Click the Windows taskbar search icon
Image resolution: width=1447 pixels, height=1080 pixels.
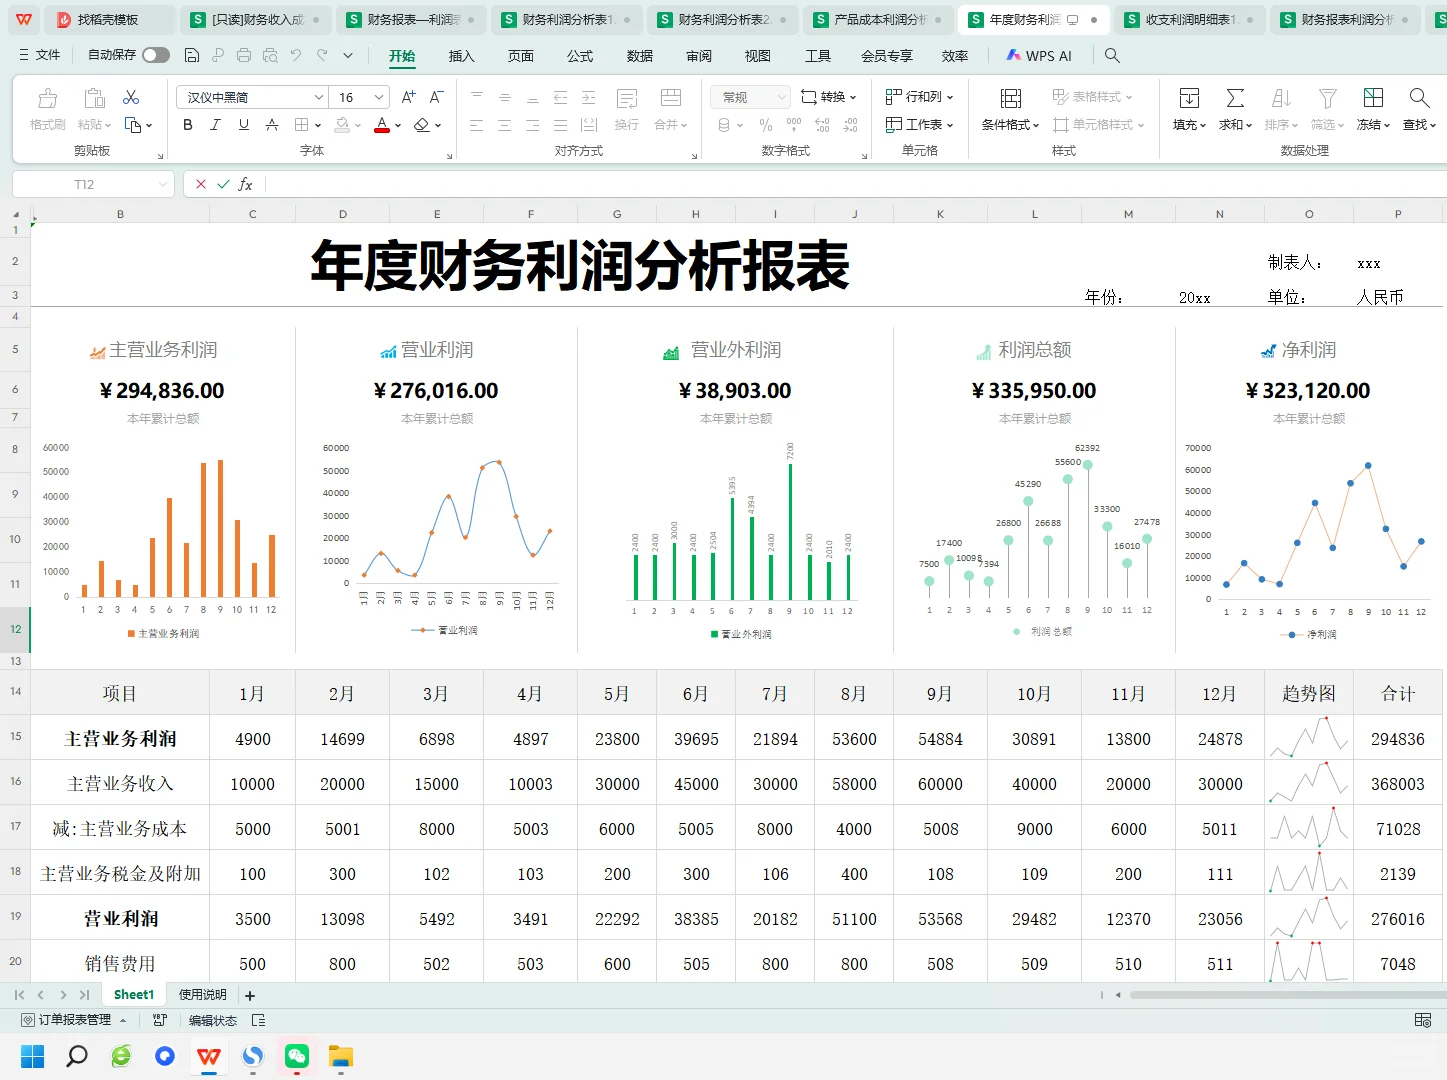(x=77, y=1056)
